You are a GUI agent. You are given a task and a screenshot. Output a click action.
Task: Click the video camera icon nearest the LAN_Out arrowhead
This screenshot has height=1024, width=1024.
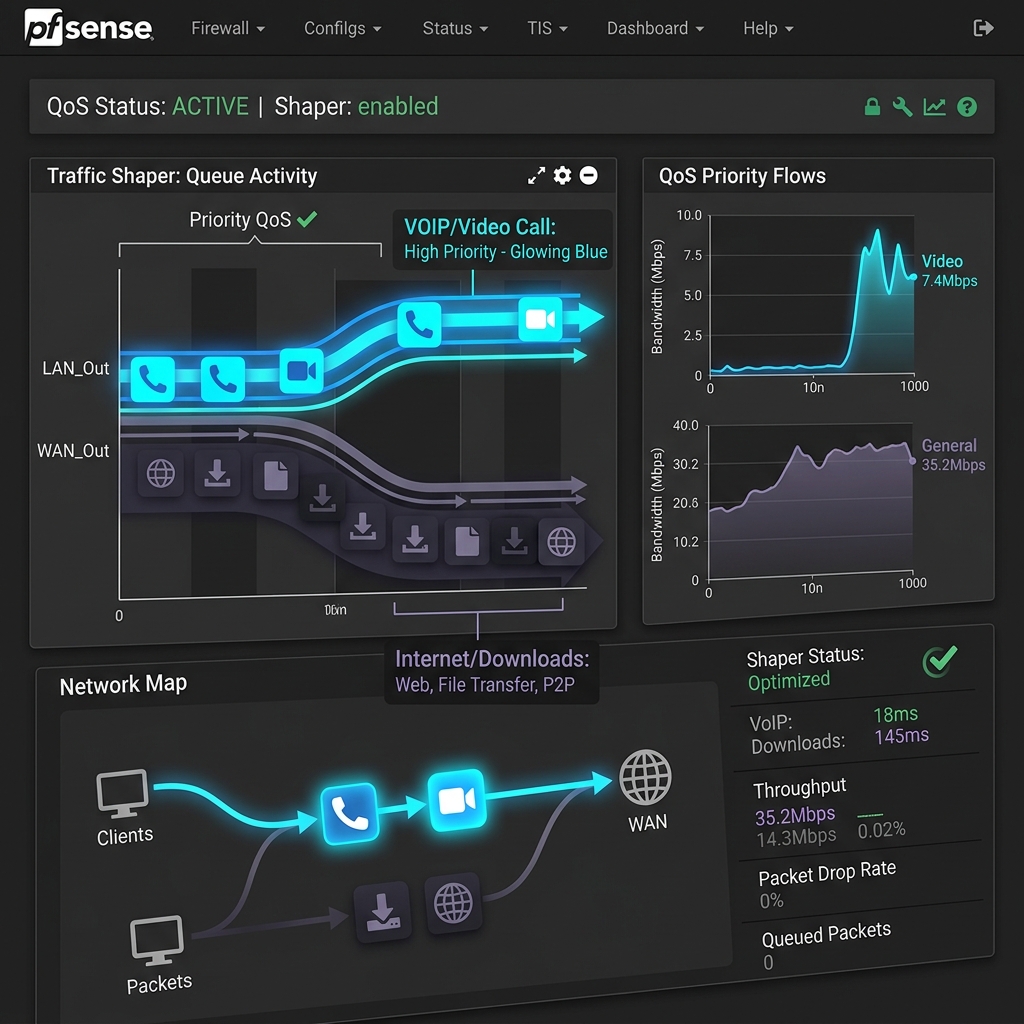click(x=540, y=319)
